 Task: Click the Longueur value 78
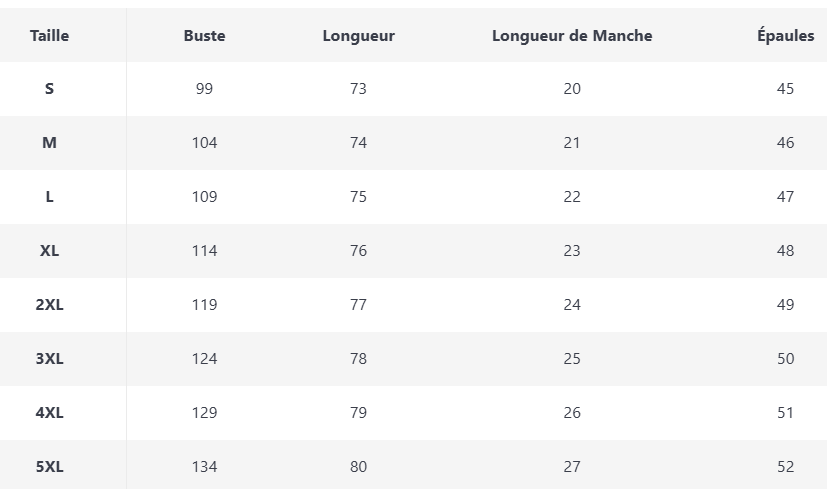click(x=358, y=359)
